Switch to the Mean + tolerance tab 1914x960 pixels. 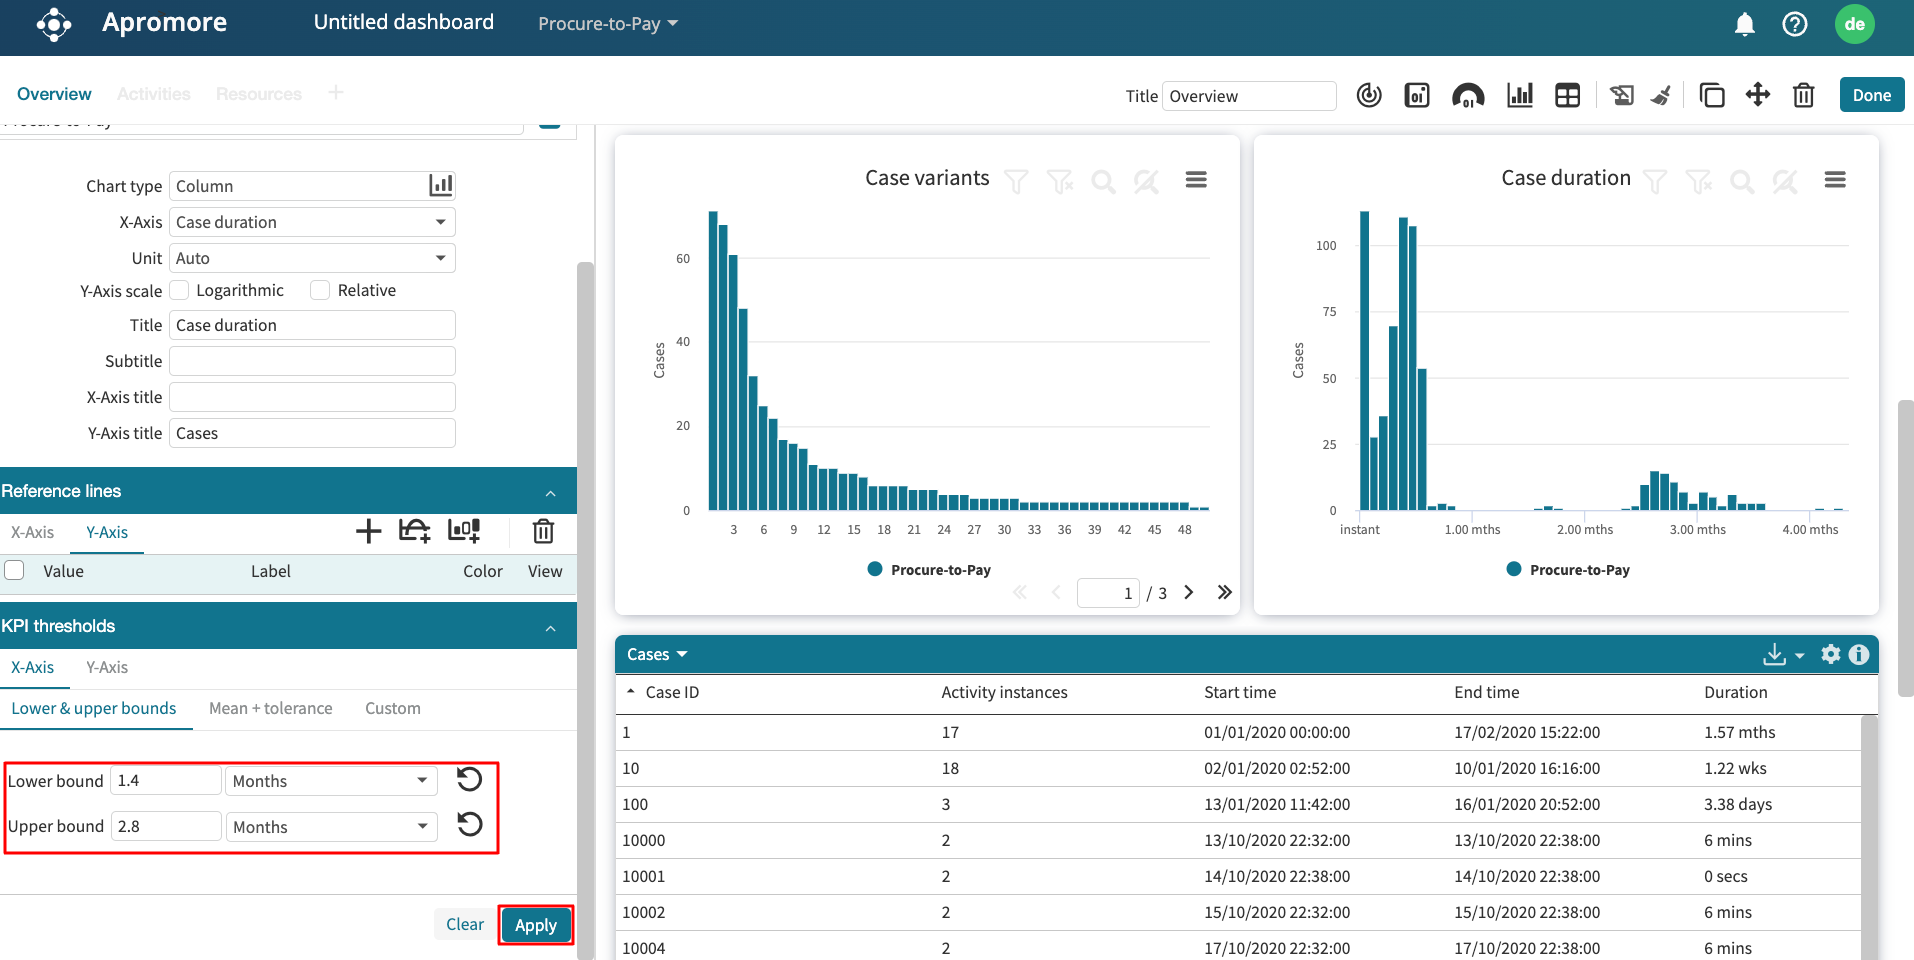pyautogui.click(x=270, y=708)
